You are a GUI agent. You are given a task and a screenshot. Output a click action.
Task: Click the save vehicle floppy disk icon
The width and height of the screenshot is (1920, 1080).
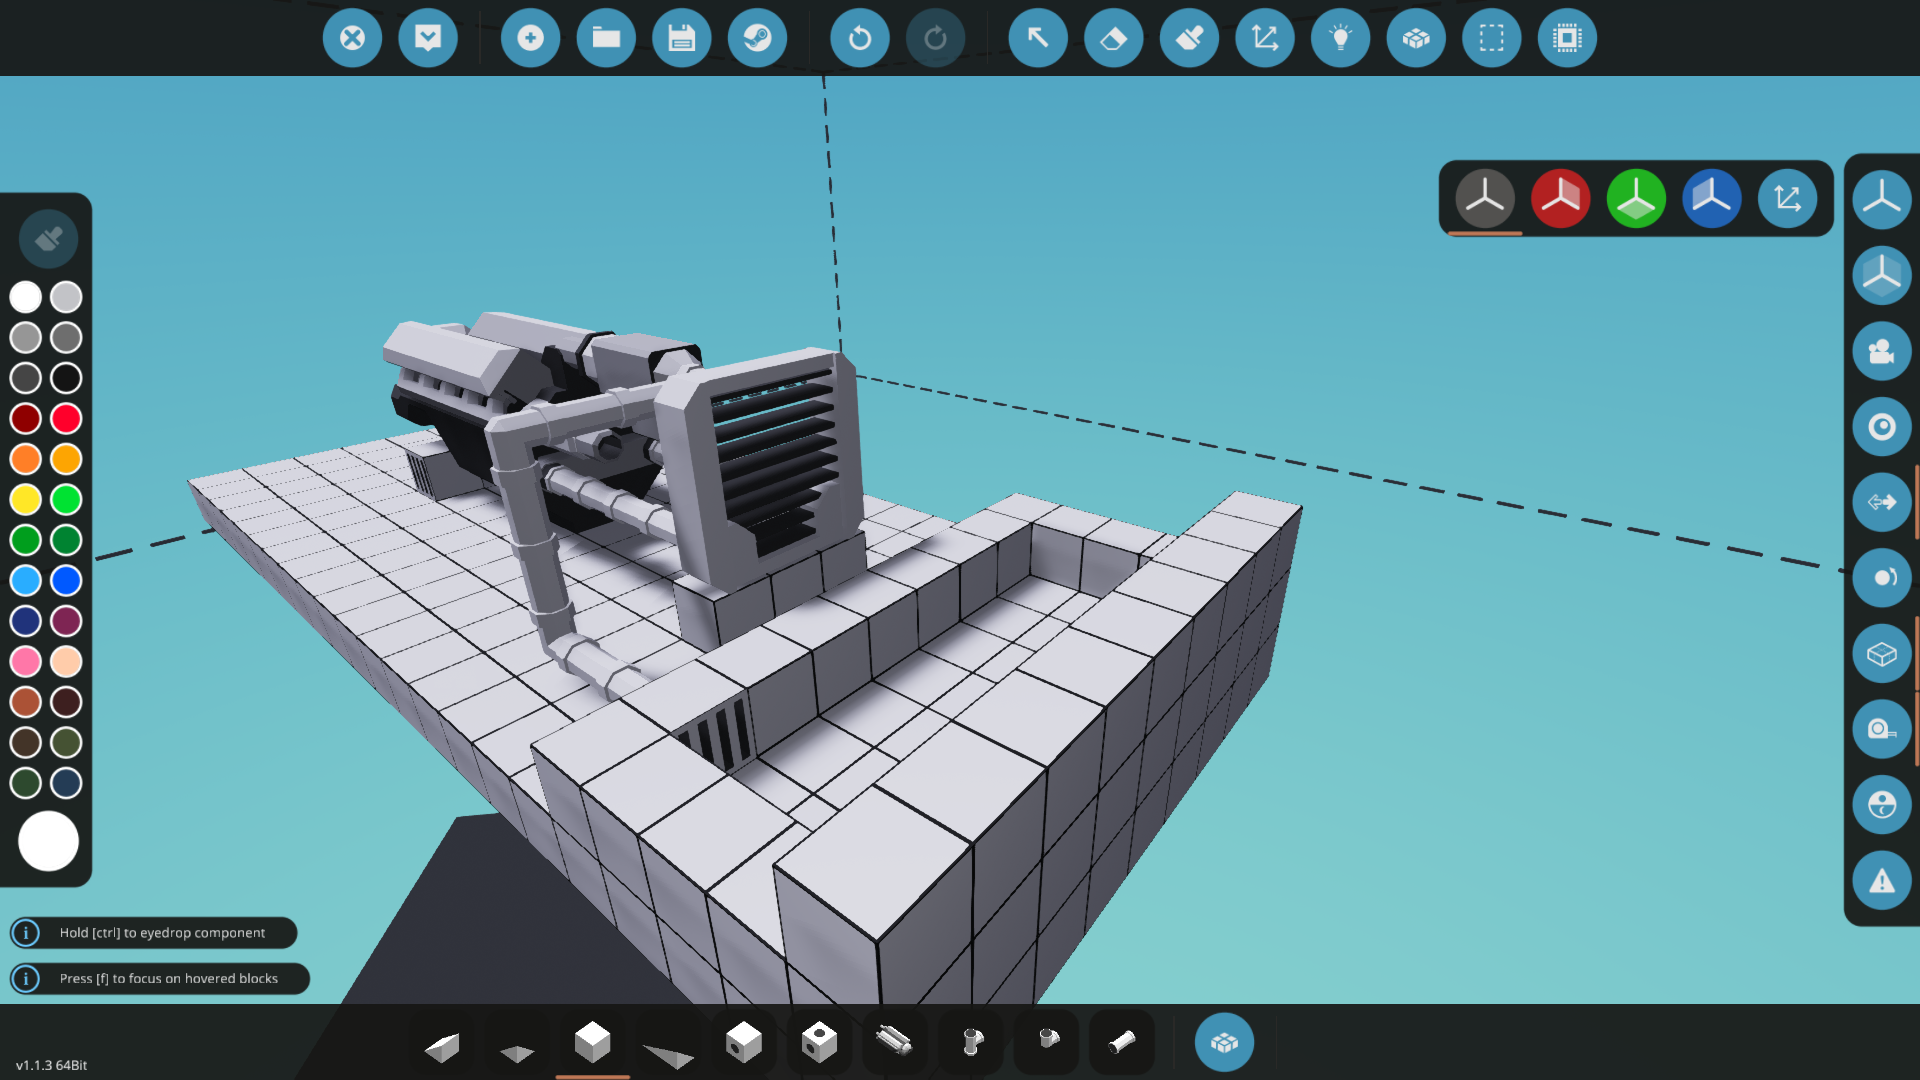[681, 38]
